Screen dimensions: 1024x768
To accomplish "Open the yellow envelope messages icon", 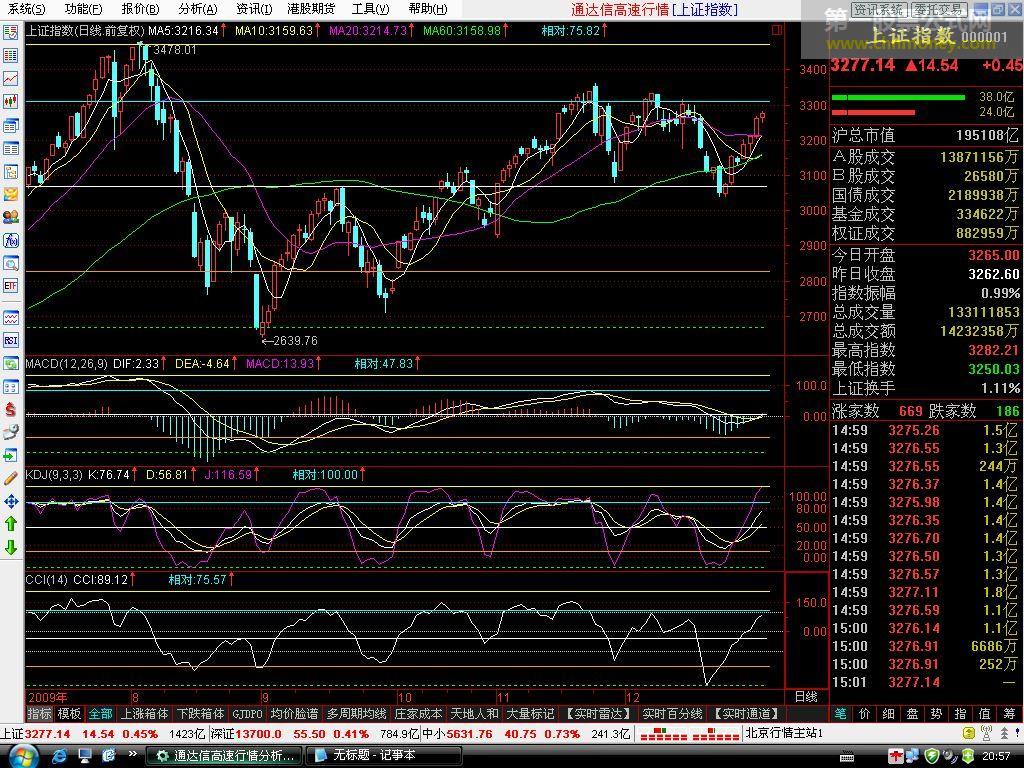I will click(10, 194).
